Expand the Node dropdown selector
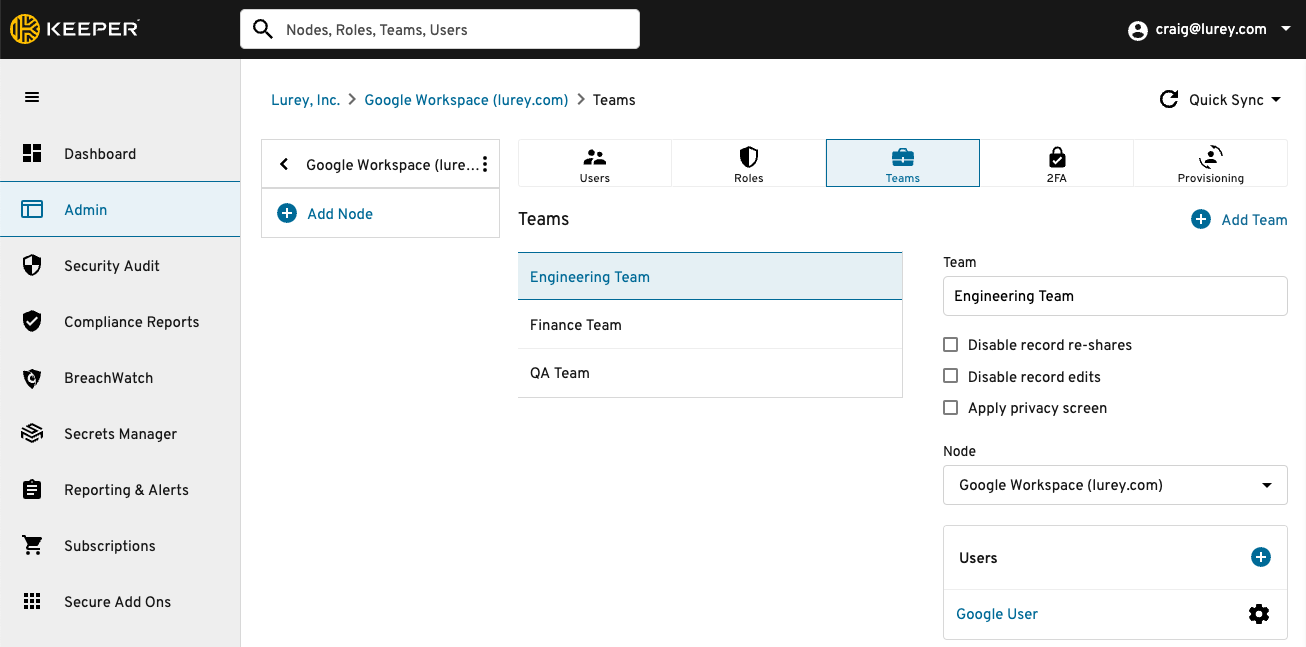 (1114, 485)
